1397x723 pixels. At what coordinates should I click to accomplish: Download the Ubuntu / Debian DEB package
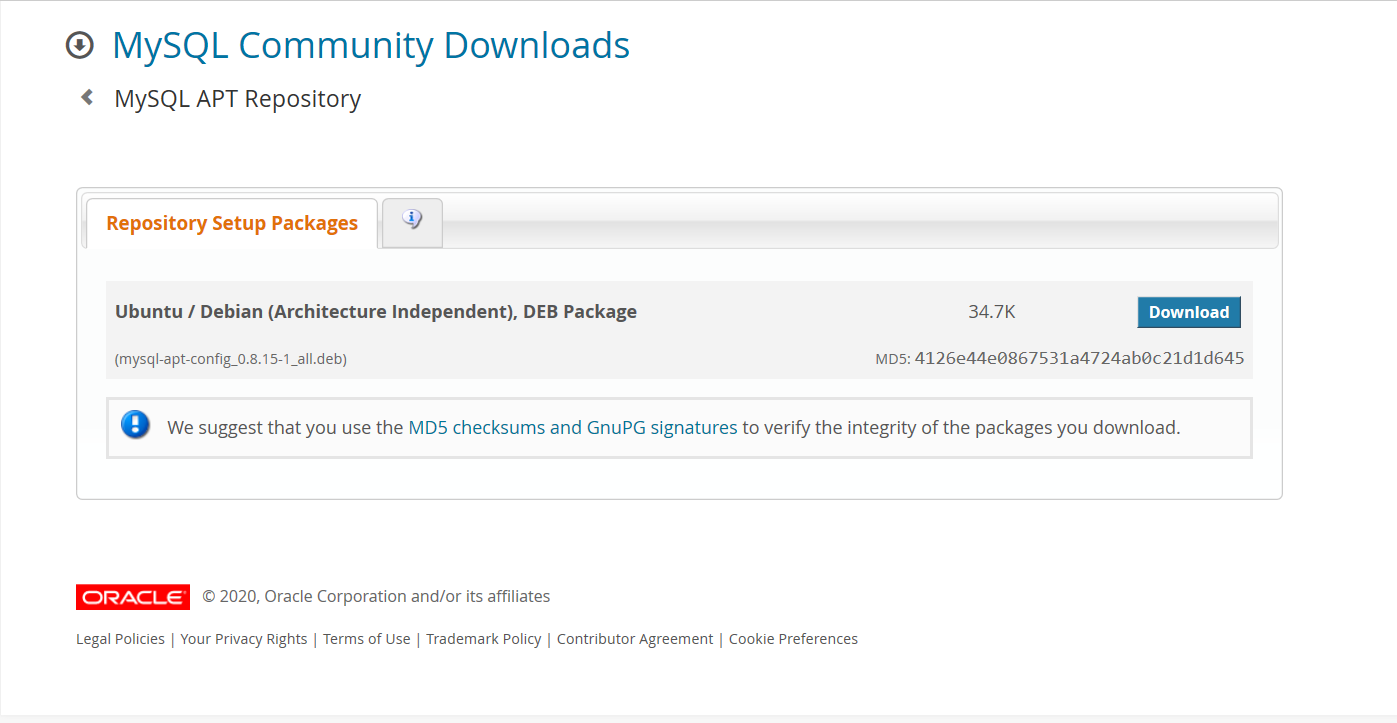click(1189, 312)
